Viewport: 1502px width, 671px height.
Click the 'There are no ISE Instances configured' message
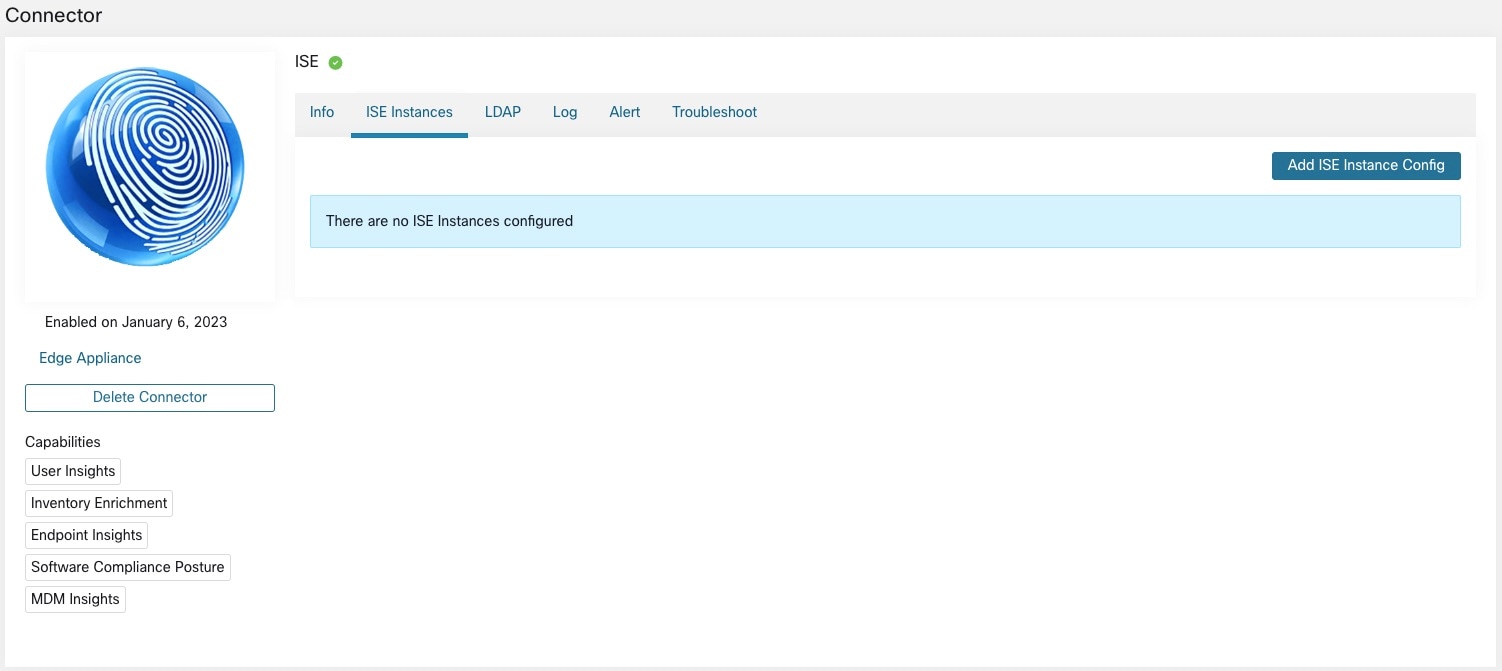click(x=885, y=221)
